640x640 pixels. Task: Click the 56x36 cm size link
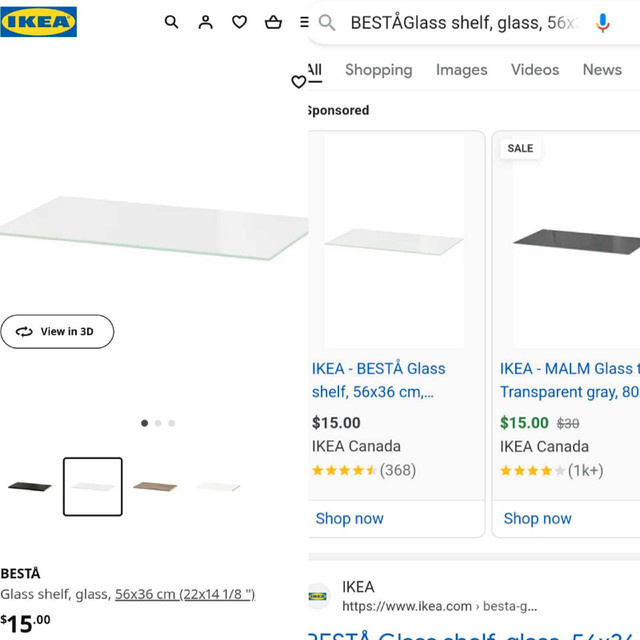point(184,594)
